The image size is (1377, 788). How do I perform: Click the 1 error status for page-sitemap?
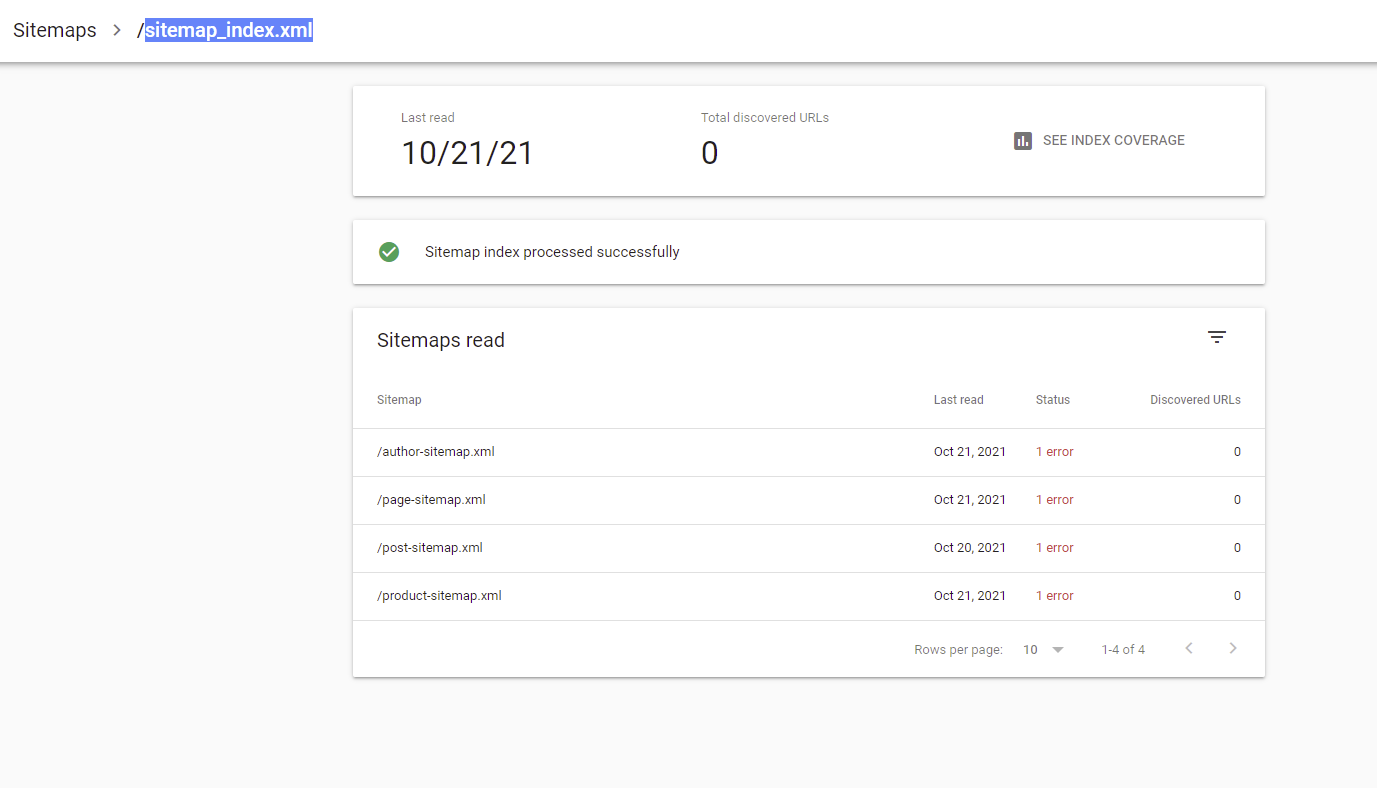coord(1054,500)
